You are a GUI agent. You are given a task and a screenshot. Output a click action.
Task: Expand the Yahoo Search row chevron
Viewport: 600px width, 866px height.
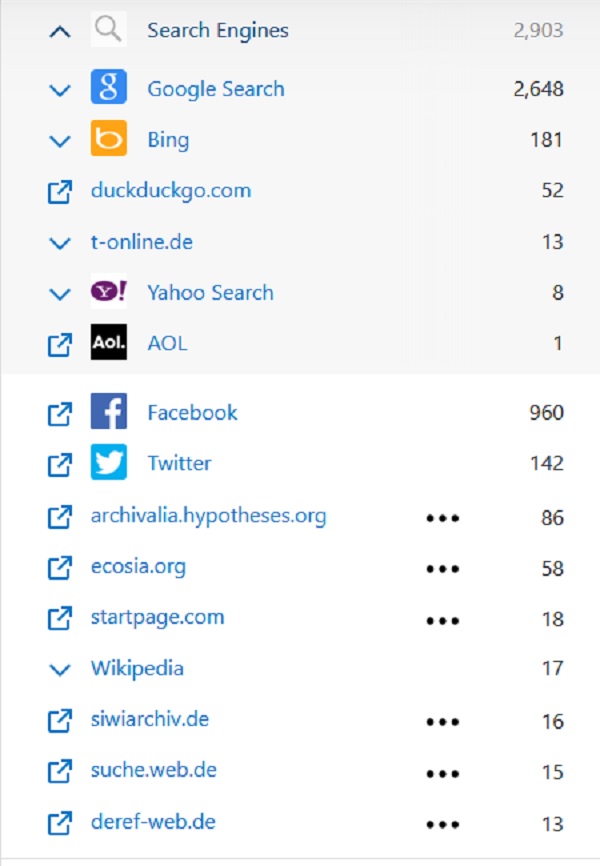pos(60,294)
